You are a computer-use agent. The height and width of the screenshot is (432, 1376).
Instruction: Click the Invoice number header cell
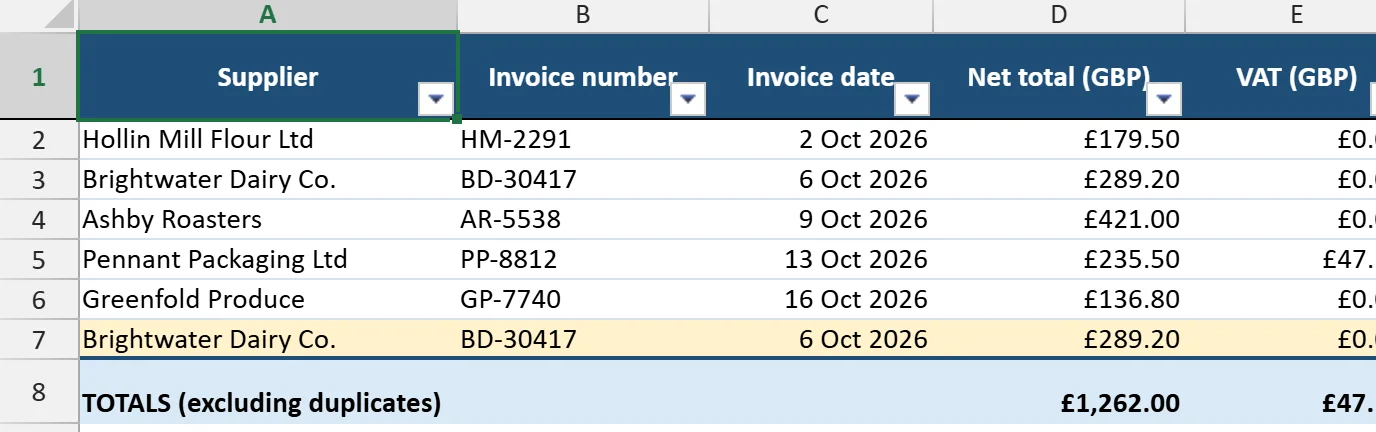584,76
